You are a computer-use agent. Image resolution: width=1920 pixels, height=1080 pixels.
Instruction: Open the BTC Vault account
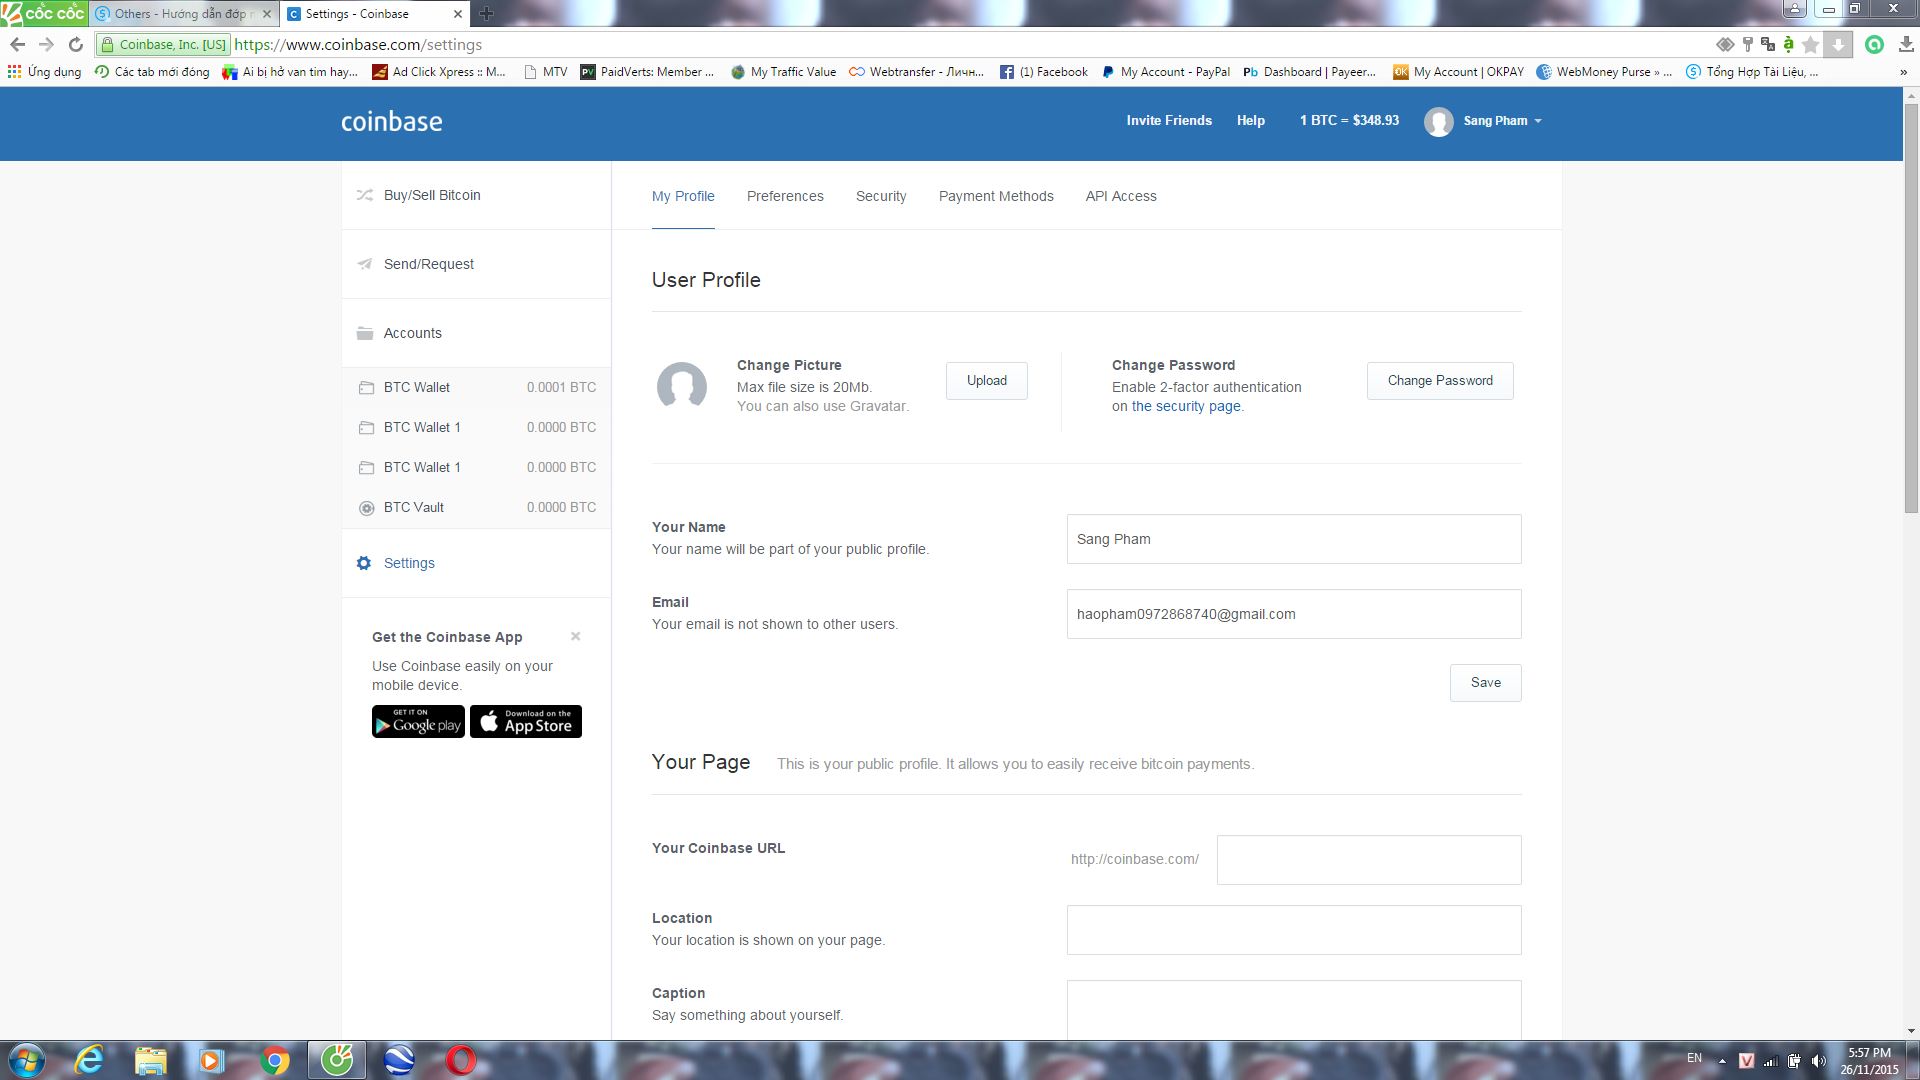pyautogui.click(x=414, y=507)
